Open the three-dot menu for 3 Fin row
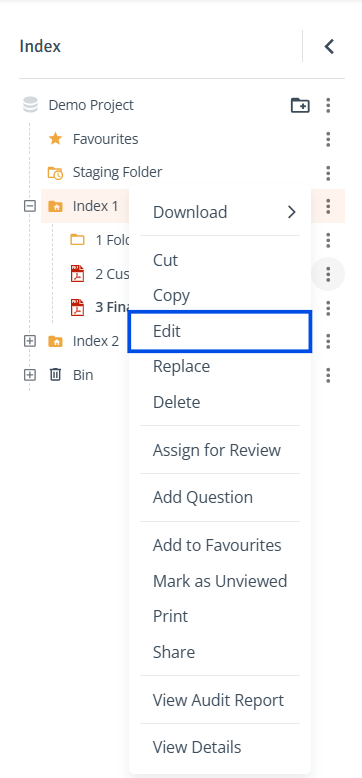The height and width of the screenshot is (778, 362). point(328,308)
